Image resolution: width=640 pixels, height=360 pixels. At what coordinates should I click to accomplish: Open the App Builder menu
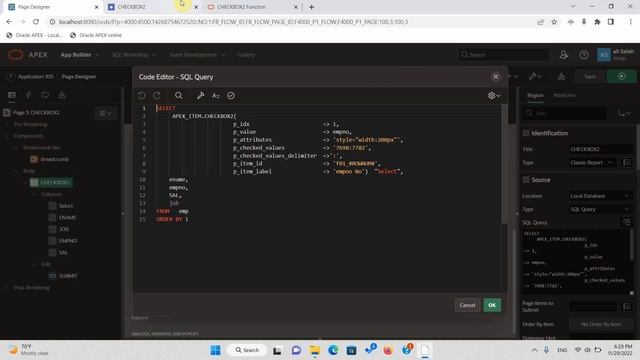(80, 55)
